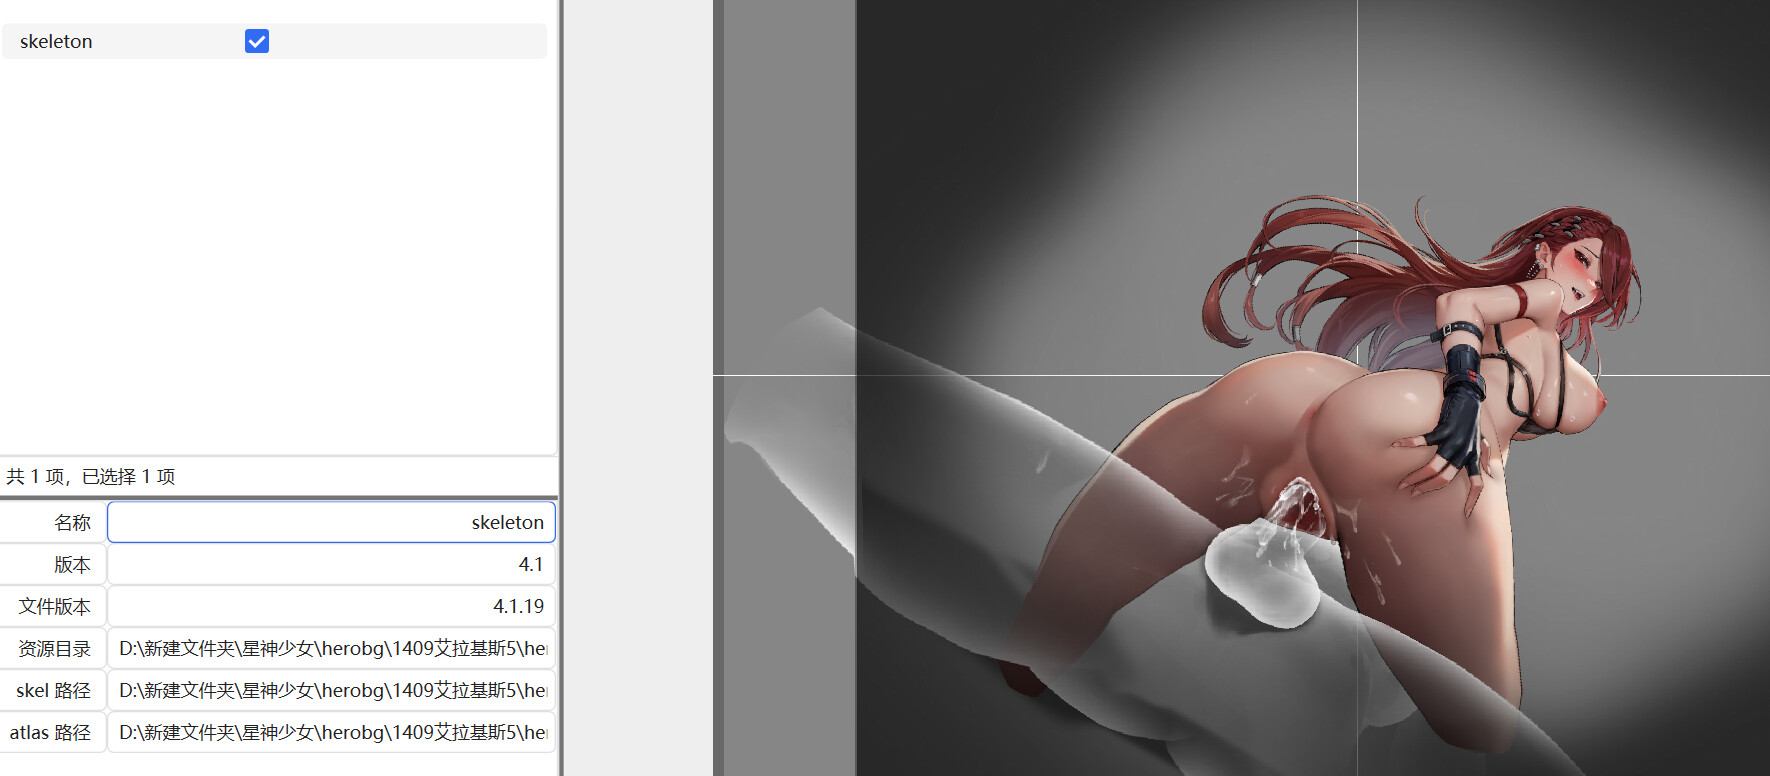1770x776 pixels.
Task: Click the 文件版本 property label
Action: click(x=54, y=606)
